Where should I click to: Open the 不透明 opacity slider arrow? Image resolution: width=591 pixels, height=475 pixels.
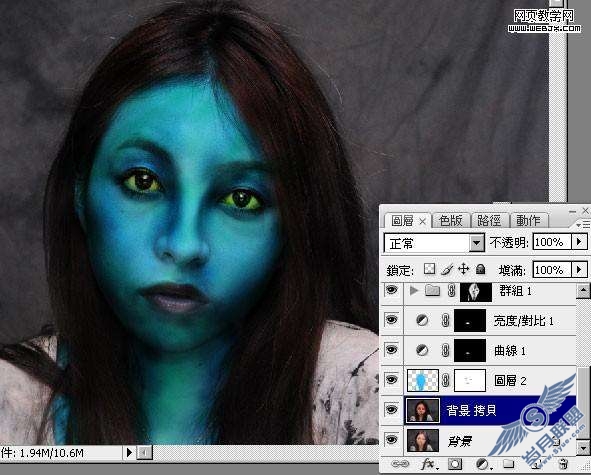click(580, 241)
